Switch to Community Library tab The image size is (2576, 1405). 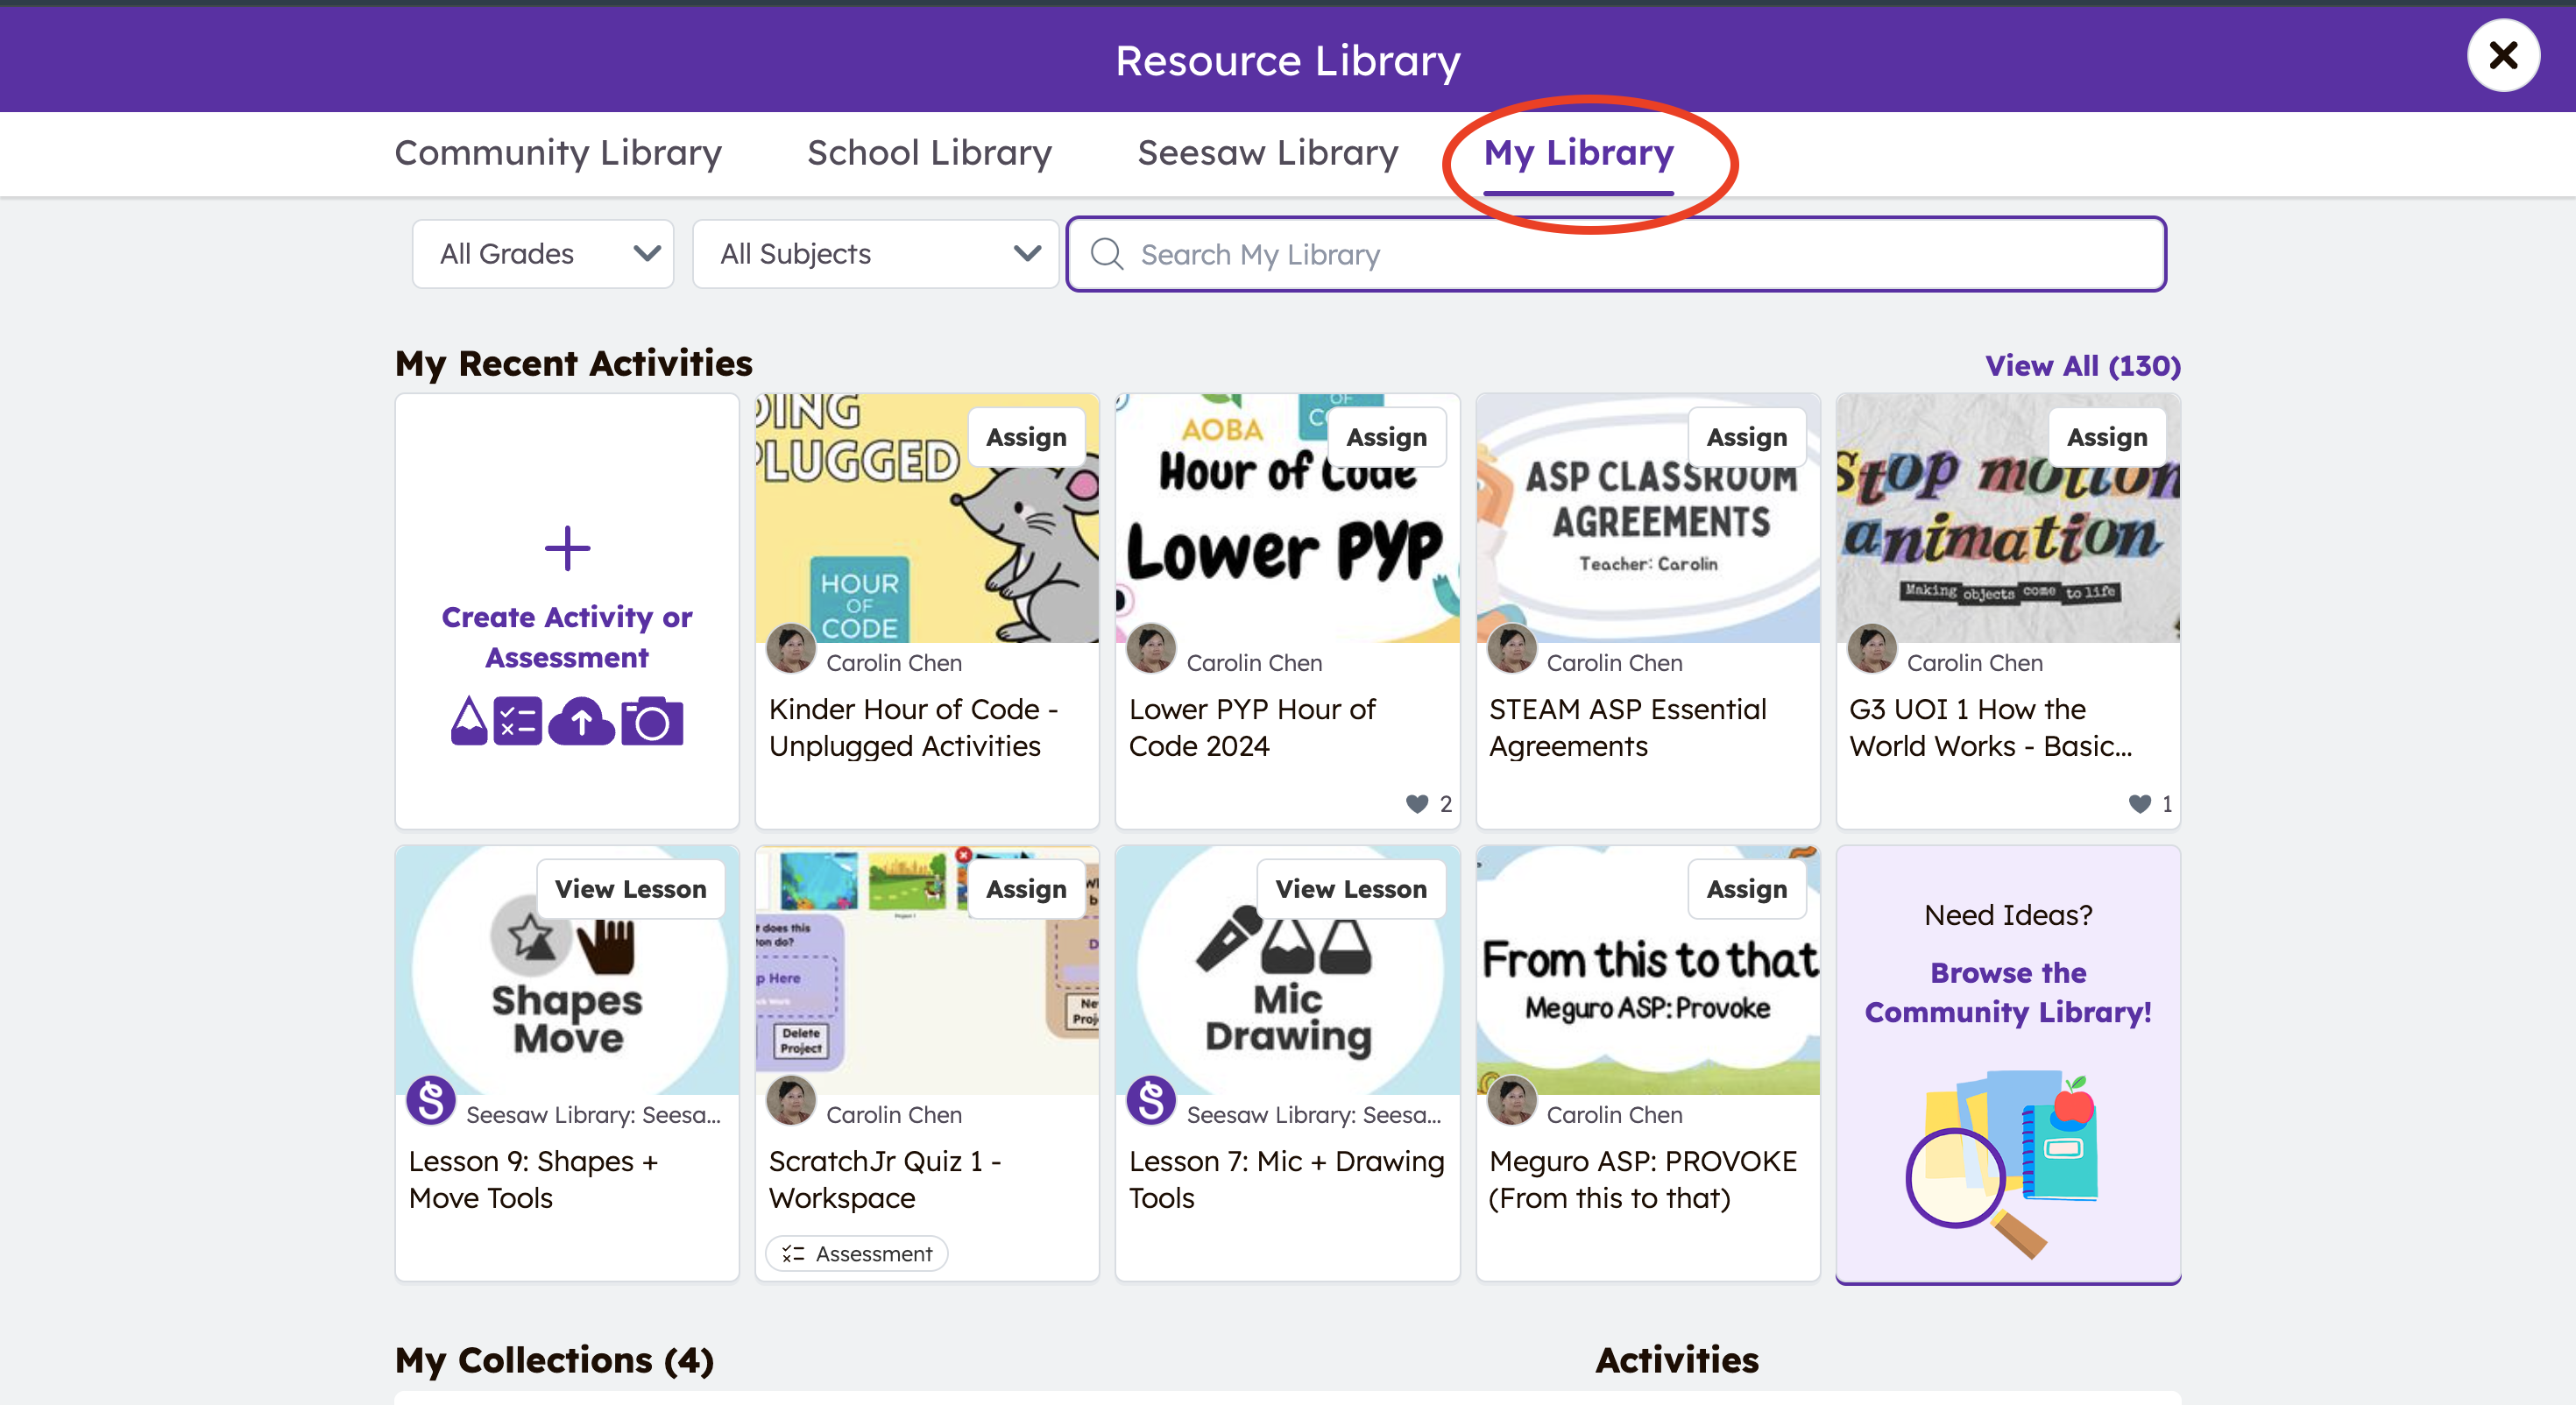pos(558,153)
